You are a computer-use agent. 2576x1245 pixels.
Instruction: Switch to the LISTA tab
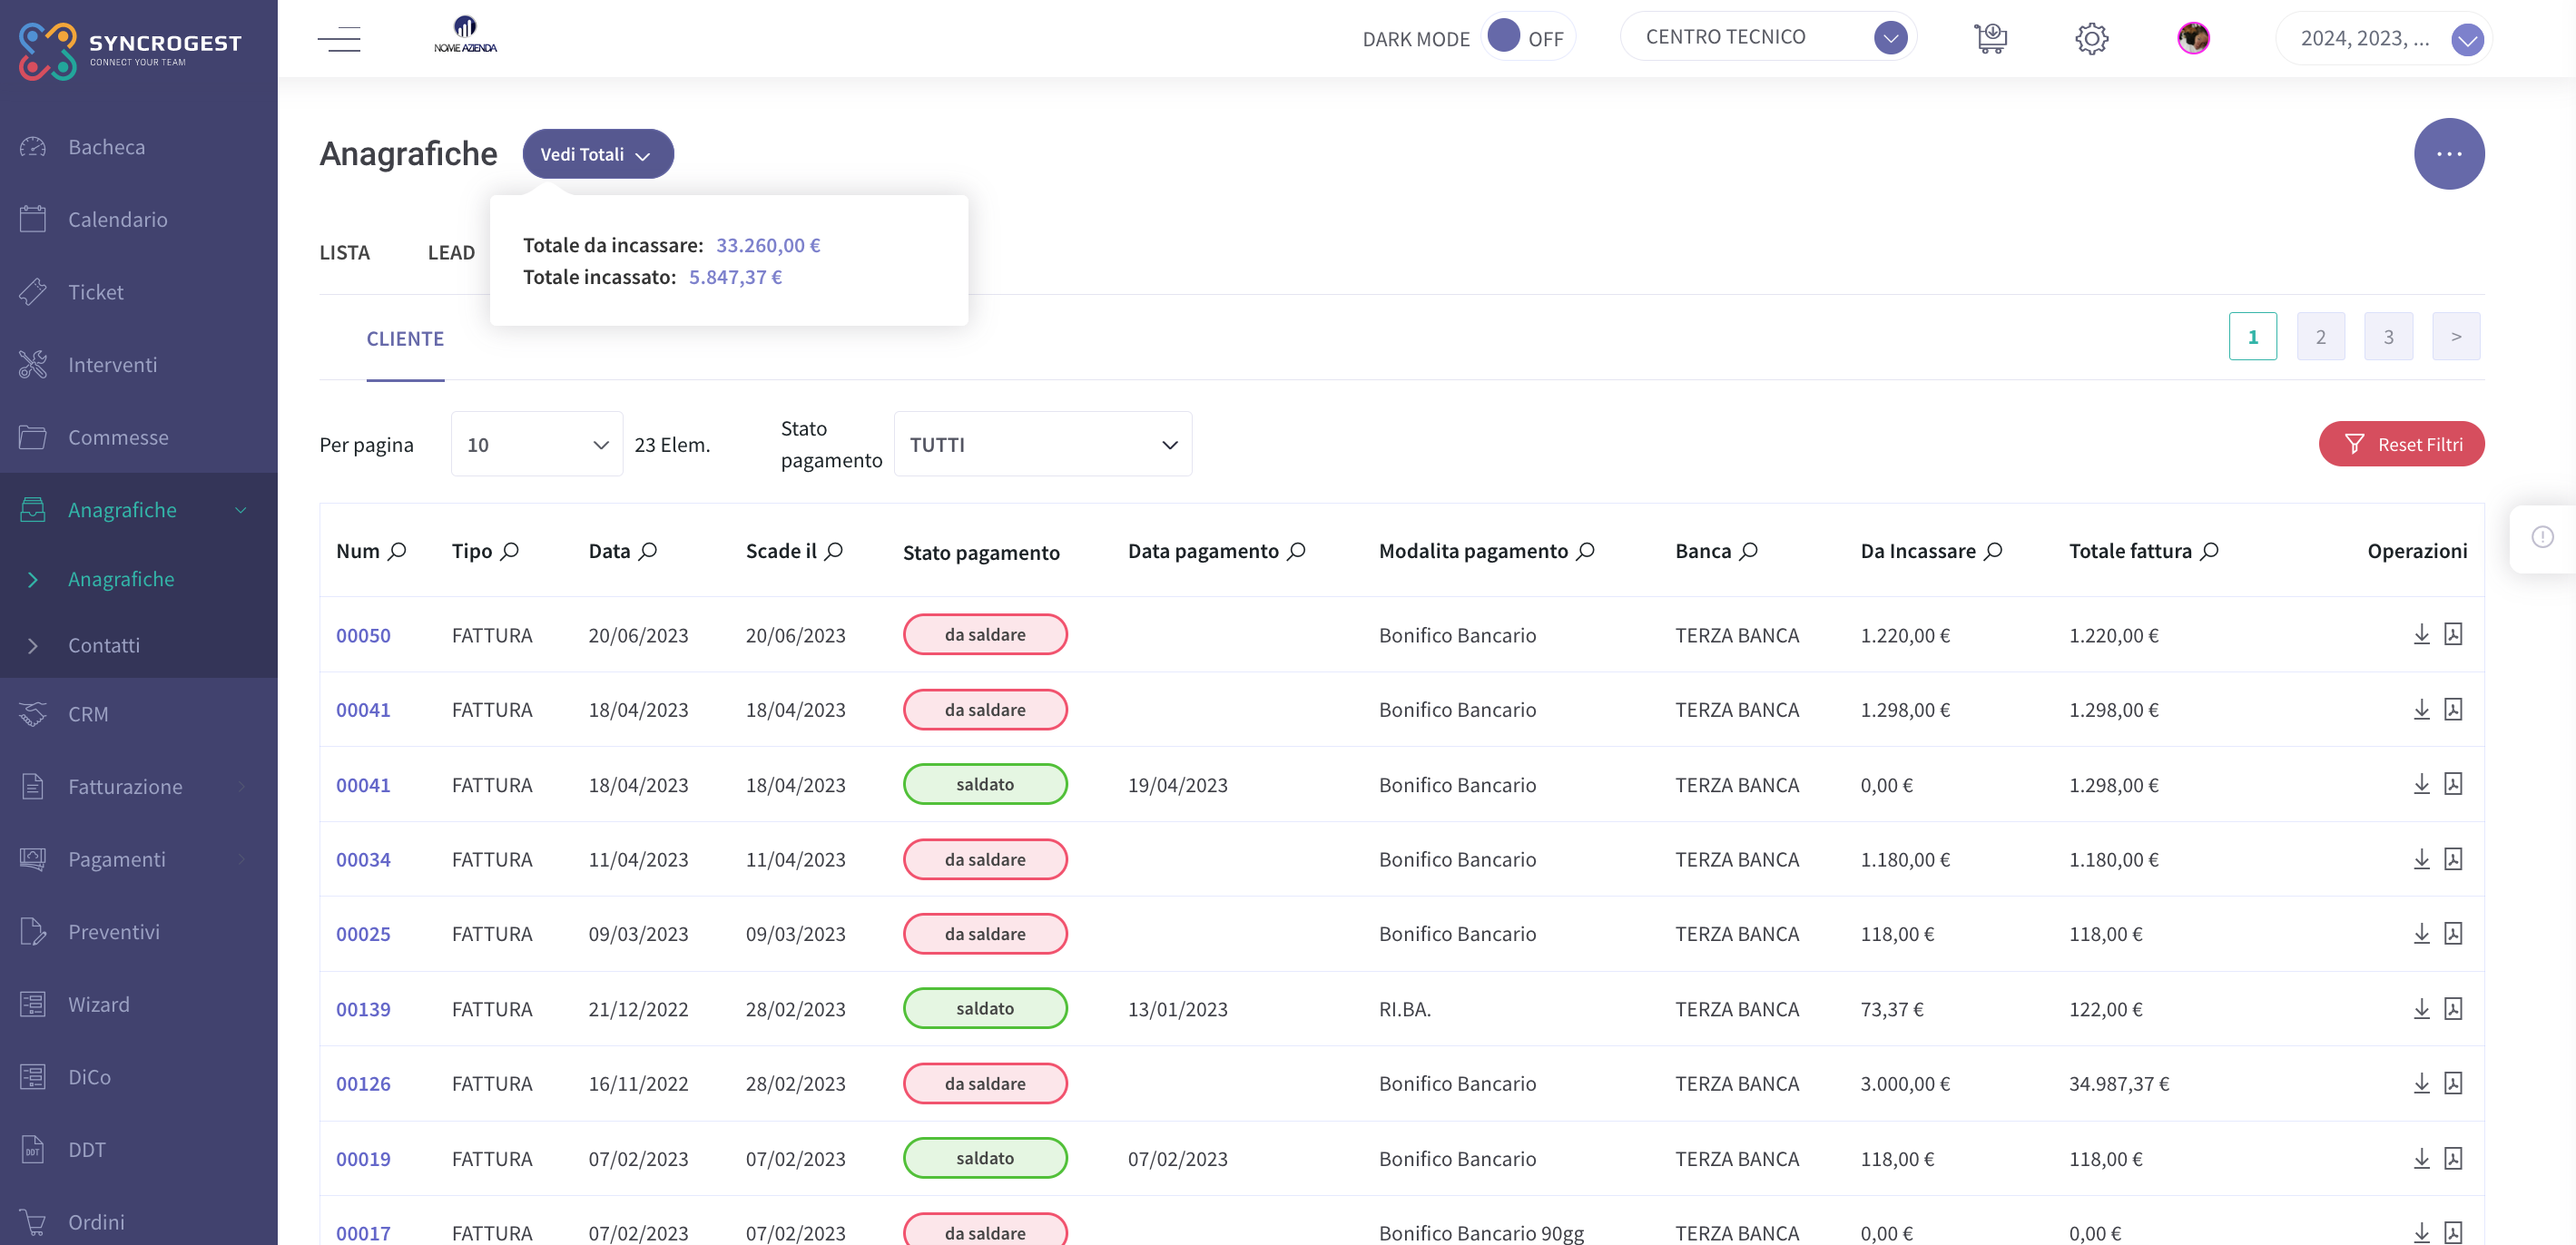[345, 252]
